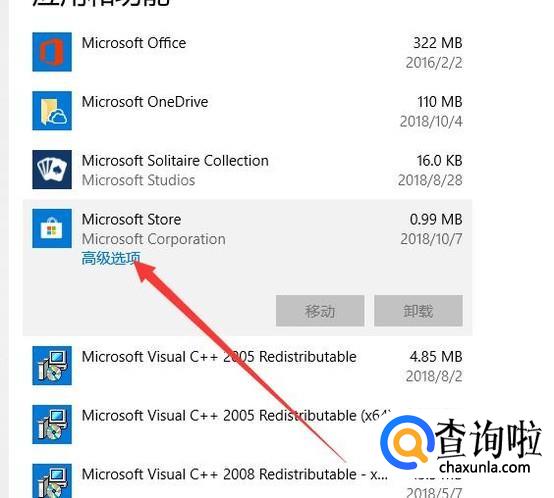This screenshot has height=498, width=554.
Task: Open 高级选项 link under Microsoft Store
Action: coord(111,258)
